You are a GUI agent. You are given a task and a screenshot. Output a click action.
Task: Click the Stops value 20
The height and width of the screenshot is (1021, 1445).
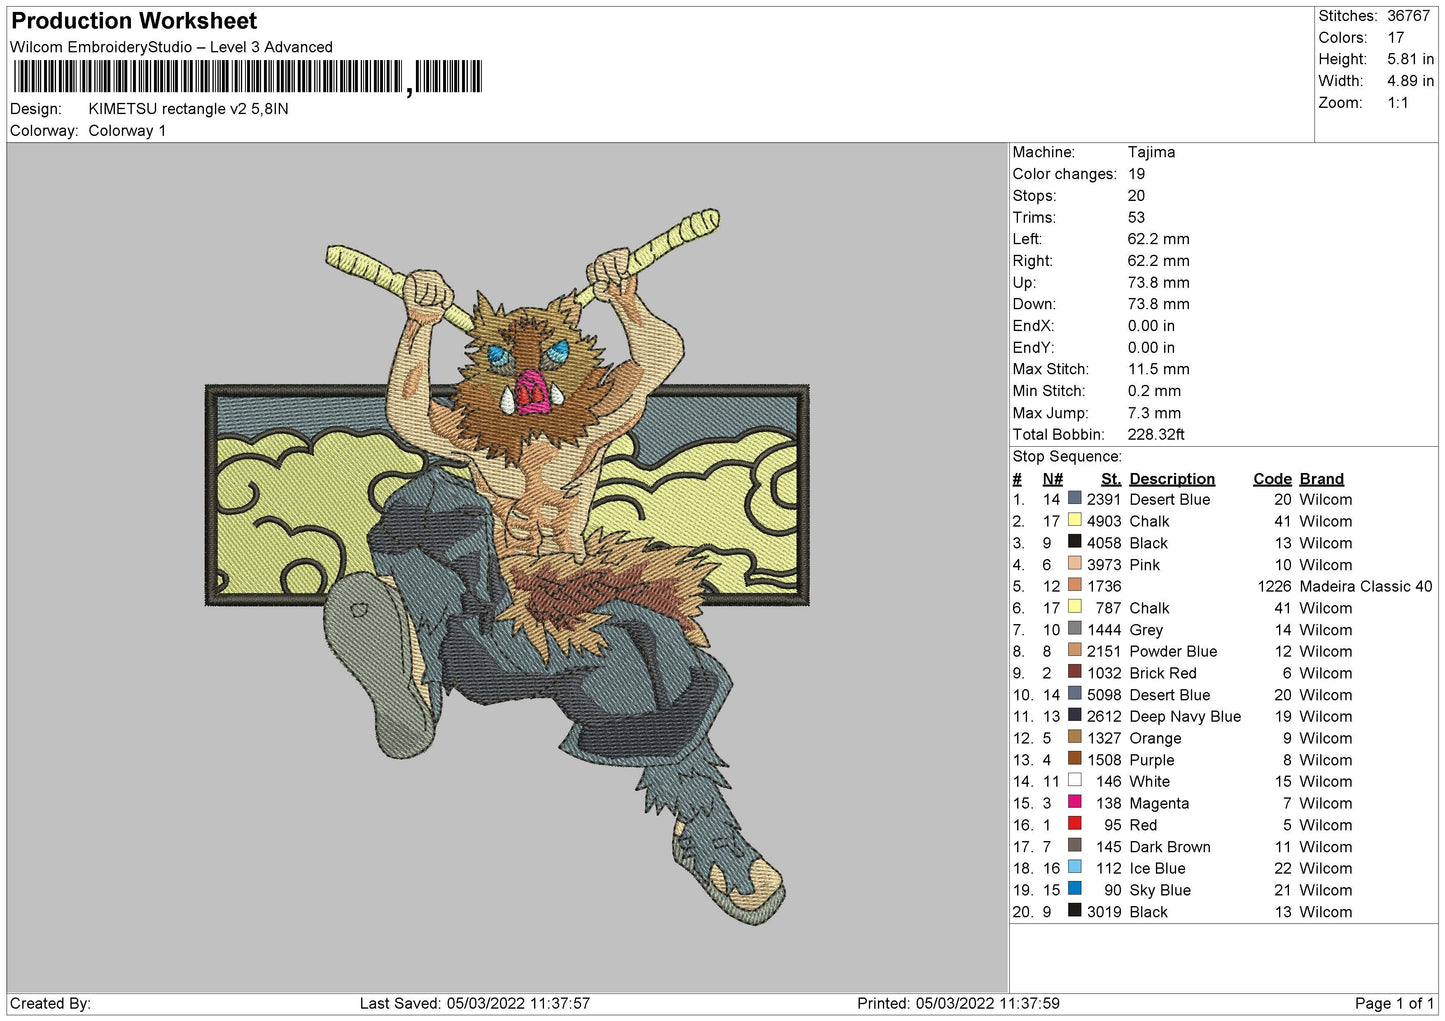(x=1136, y=196)
